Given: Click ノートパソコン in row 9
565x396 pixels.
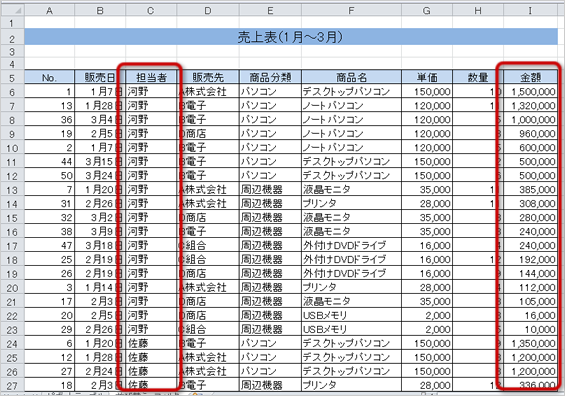Looking at the screenshot, I should (x=351, y=133).
